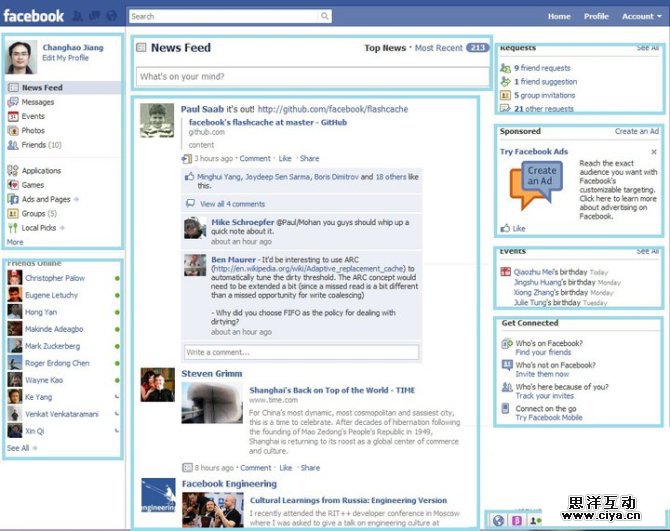The height and width of the screenshot is (531, 670).
Task: Click the friends online icon in bottom bar
Action: tap(535, 520)
